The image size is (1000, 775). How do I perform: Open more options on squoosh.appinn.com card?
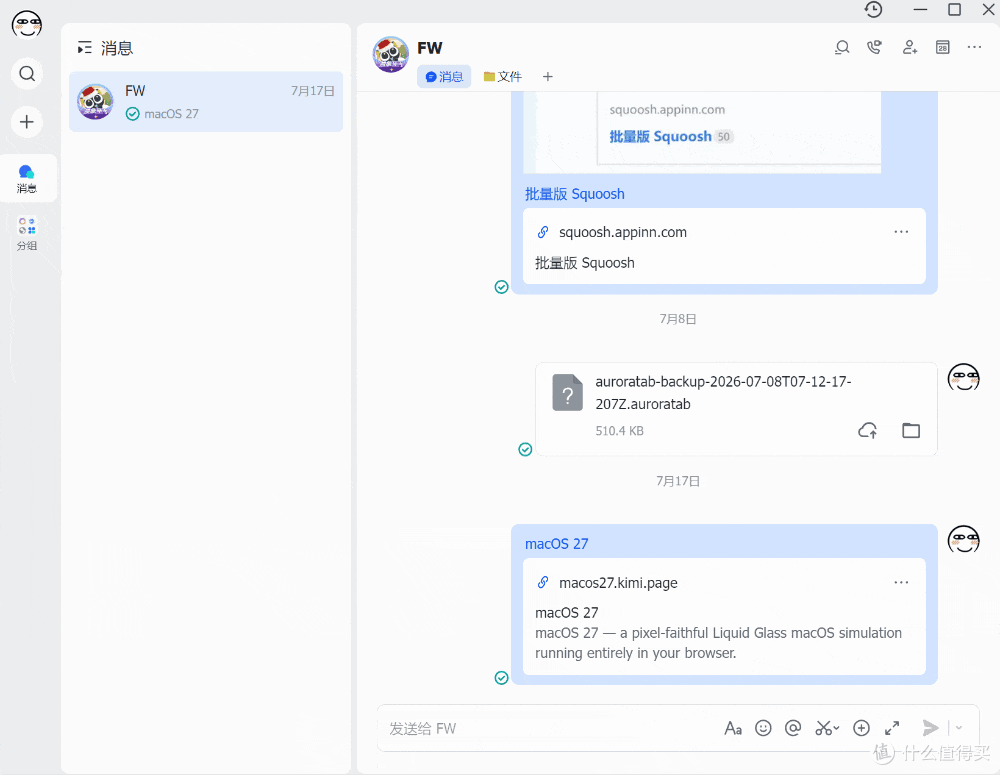point(901,232)
